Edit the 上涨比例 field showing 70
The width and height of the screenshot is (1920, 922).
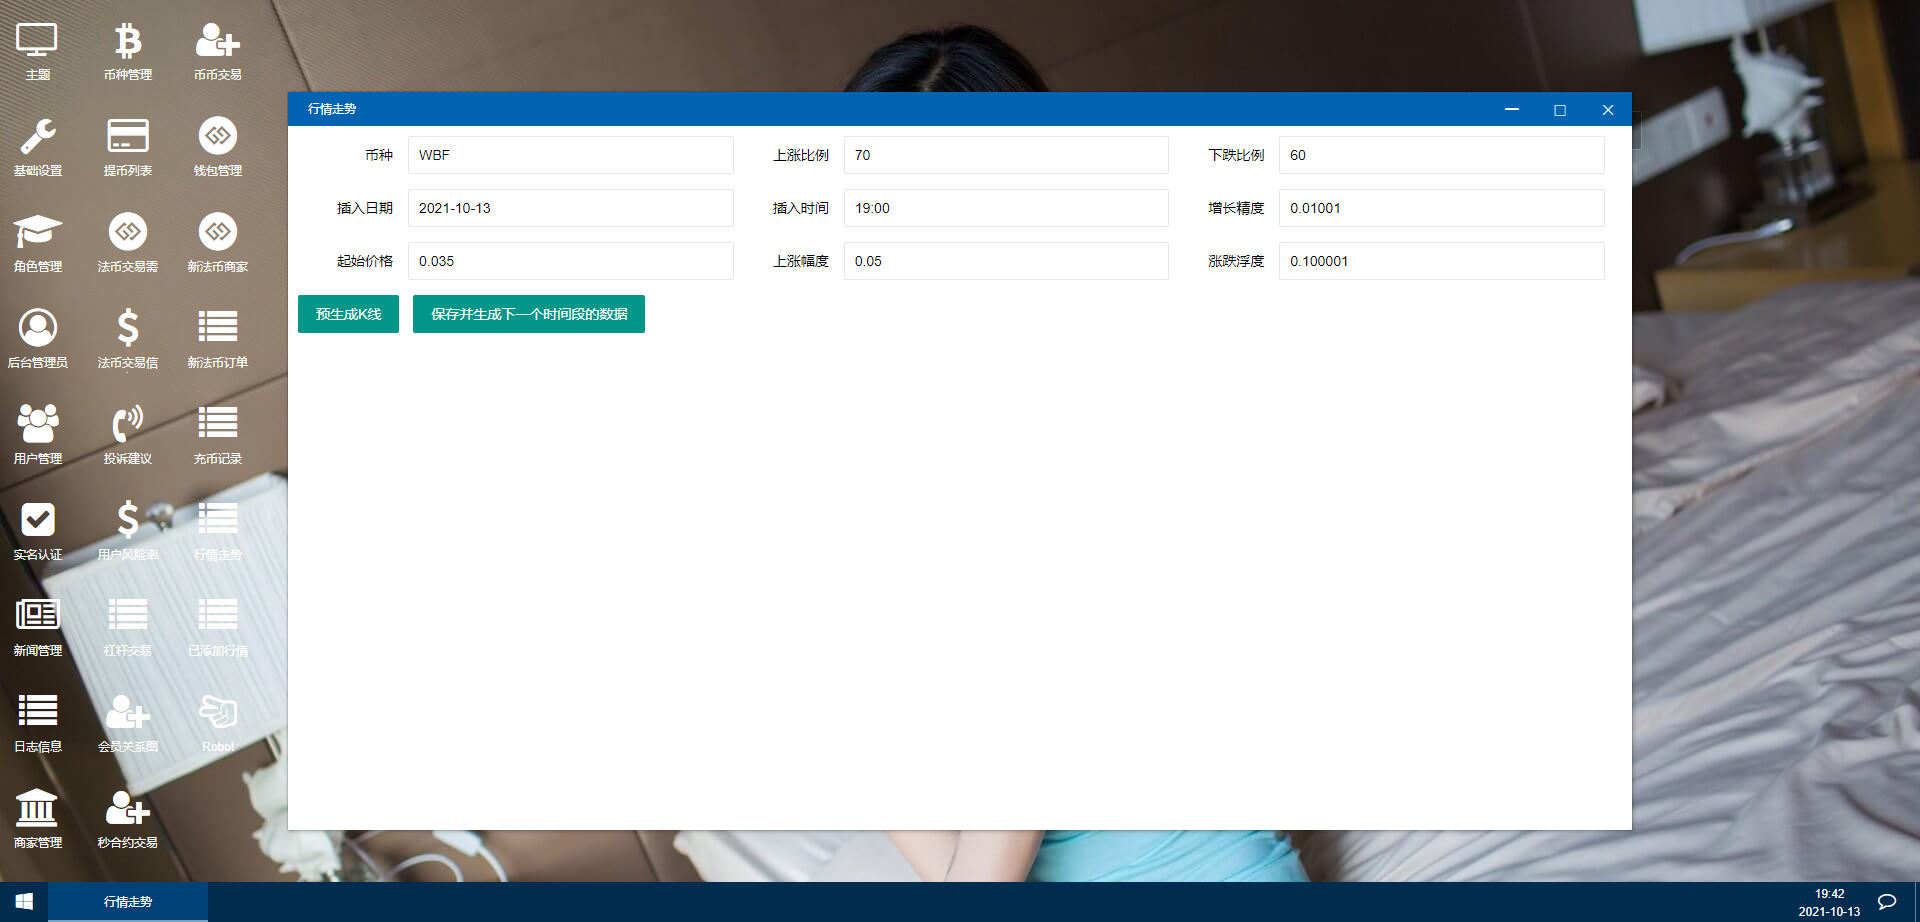click(x=1006, y=155)
